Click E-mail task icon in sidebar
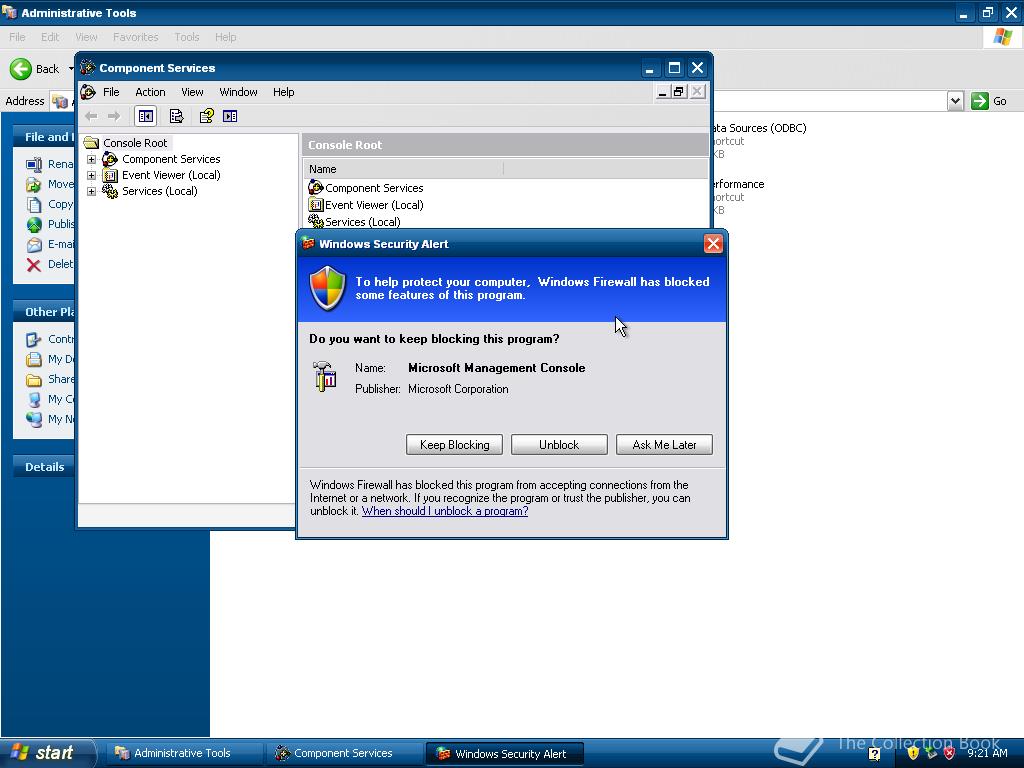Viewport: 1024px width, 768px height. 34,245
